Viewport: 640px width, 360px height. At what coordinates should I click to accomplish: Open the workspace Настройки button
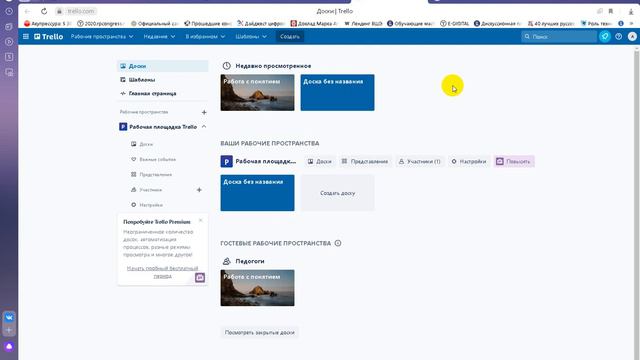click(x=469, y=162)
